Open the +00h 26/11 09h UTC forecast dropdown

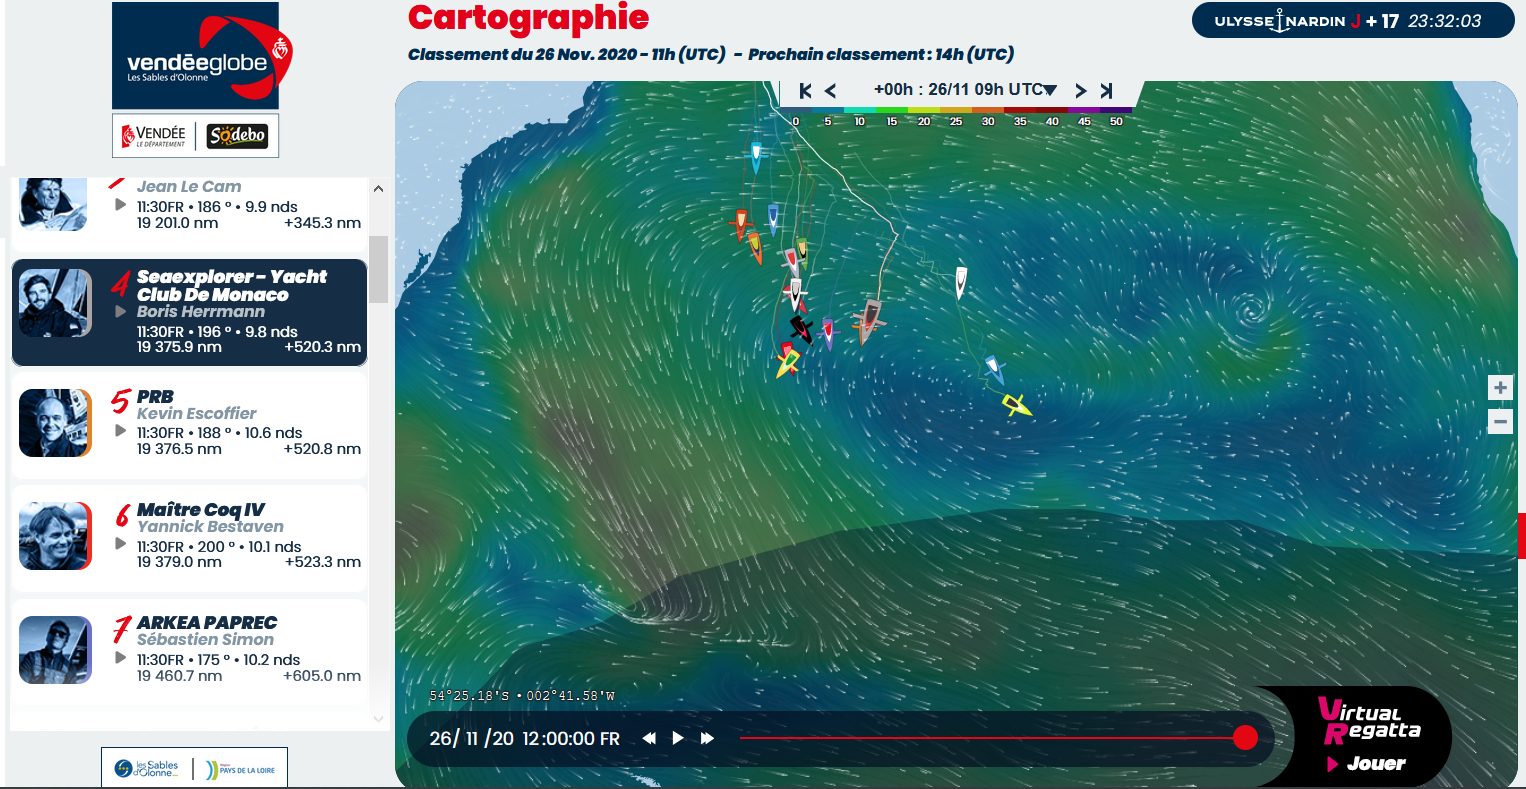[965, 90]
